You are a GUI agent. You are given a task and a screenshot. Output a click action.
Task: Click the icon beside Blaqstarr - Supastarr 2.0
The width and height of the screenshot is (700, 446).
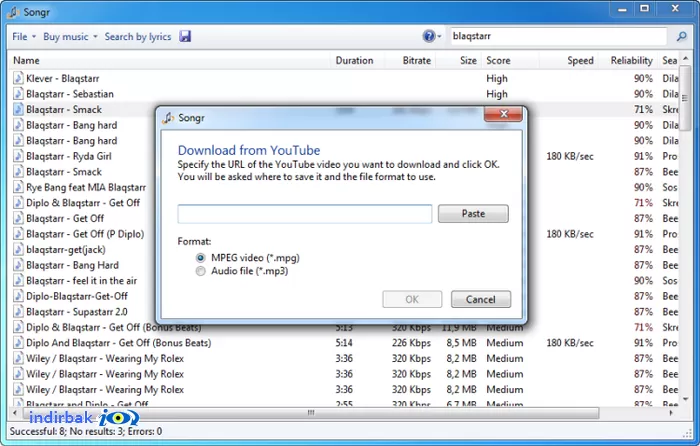click(x=18, y=312)
